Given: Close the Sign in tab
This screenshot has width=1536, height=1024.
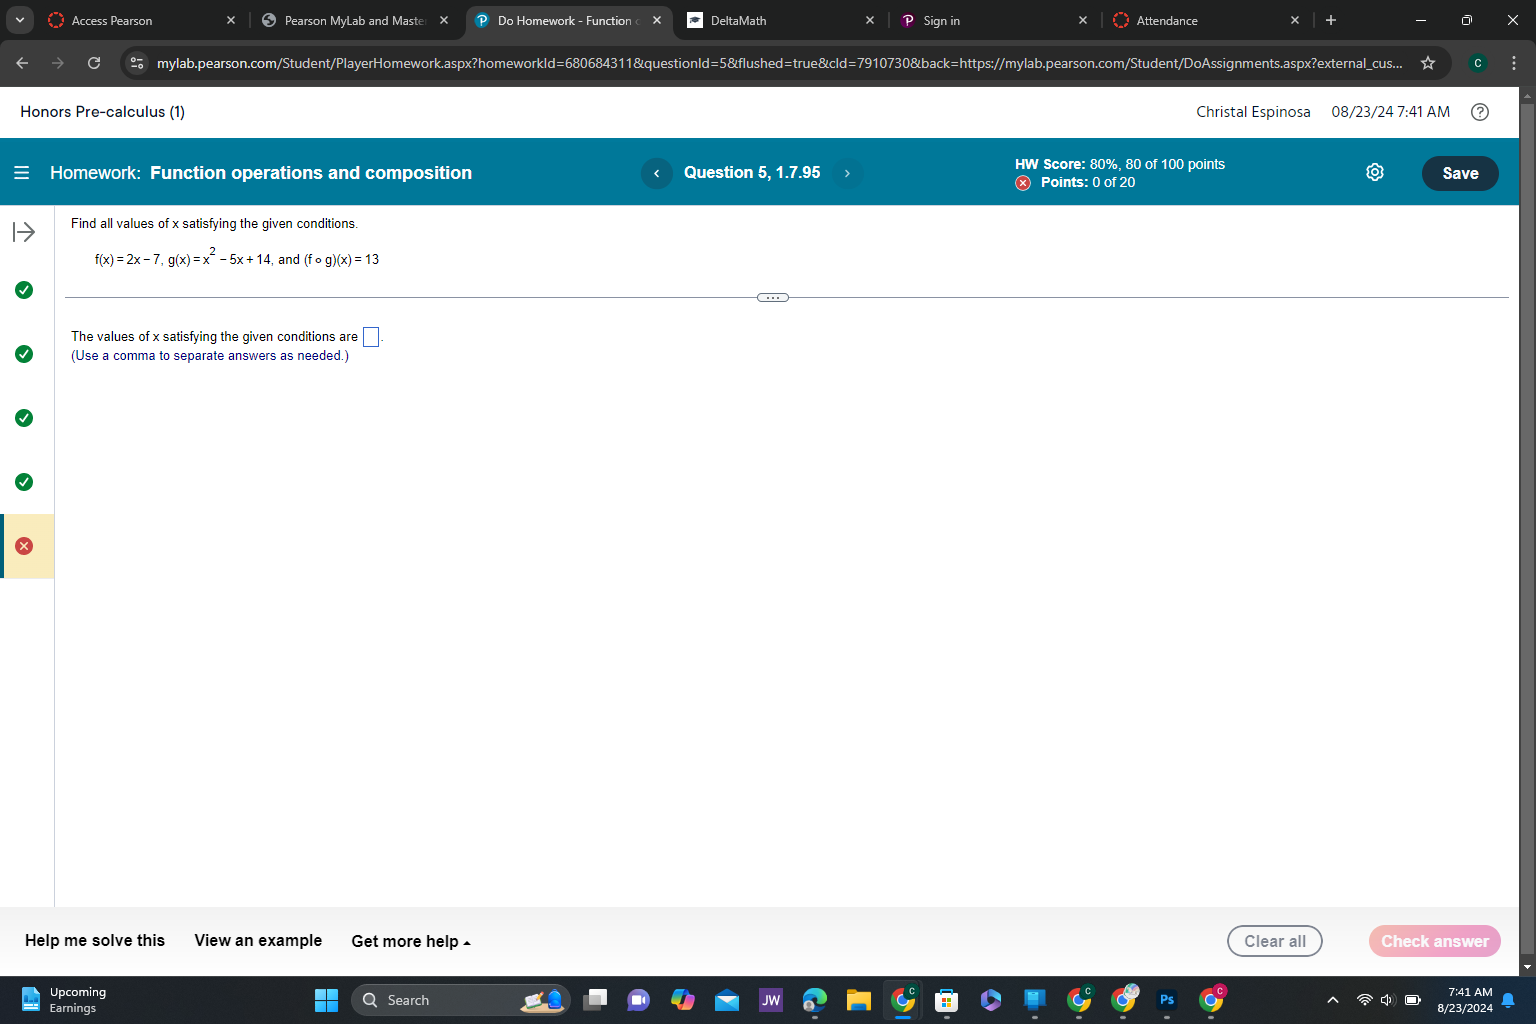Looking at the screenshot, I should [x=1083, y=20].
